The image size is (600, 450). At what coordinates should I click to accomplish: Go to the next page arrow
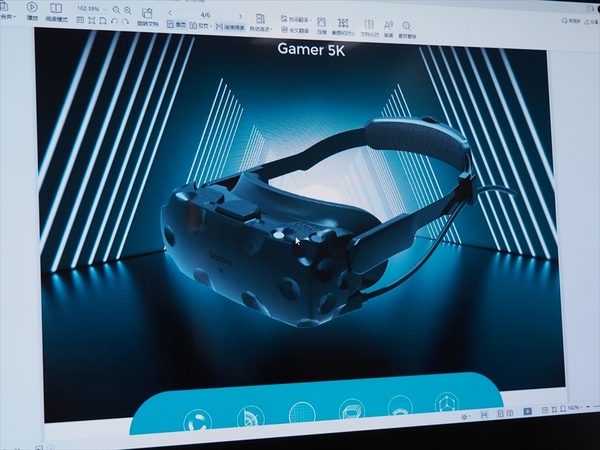click(x=240, y=16)
